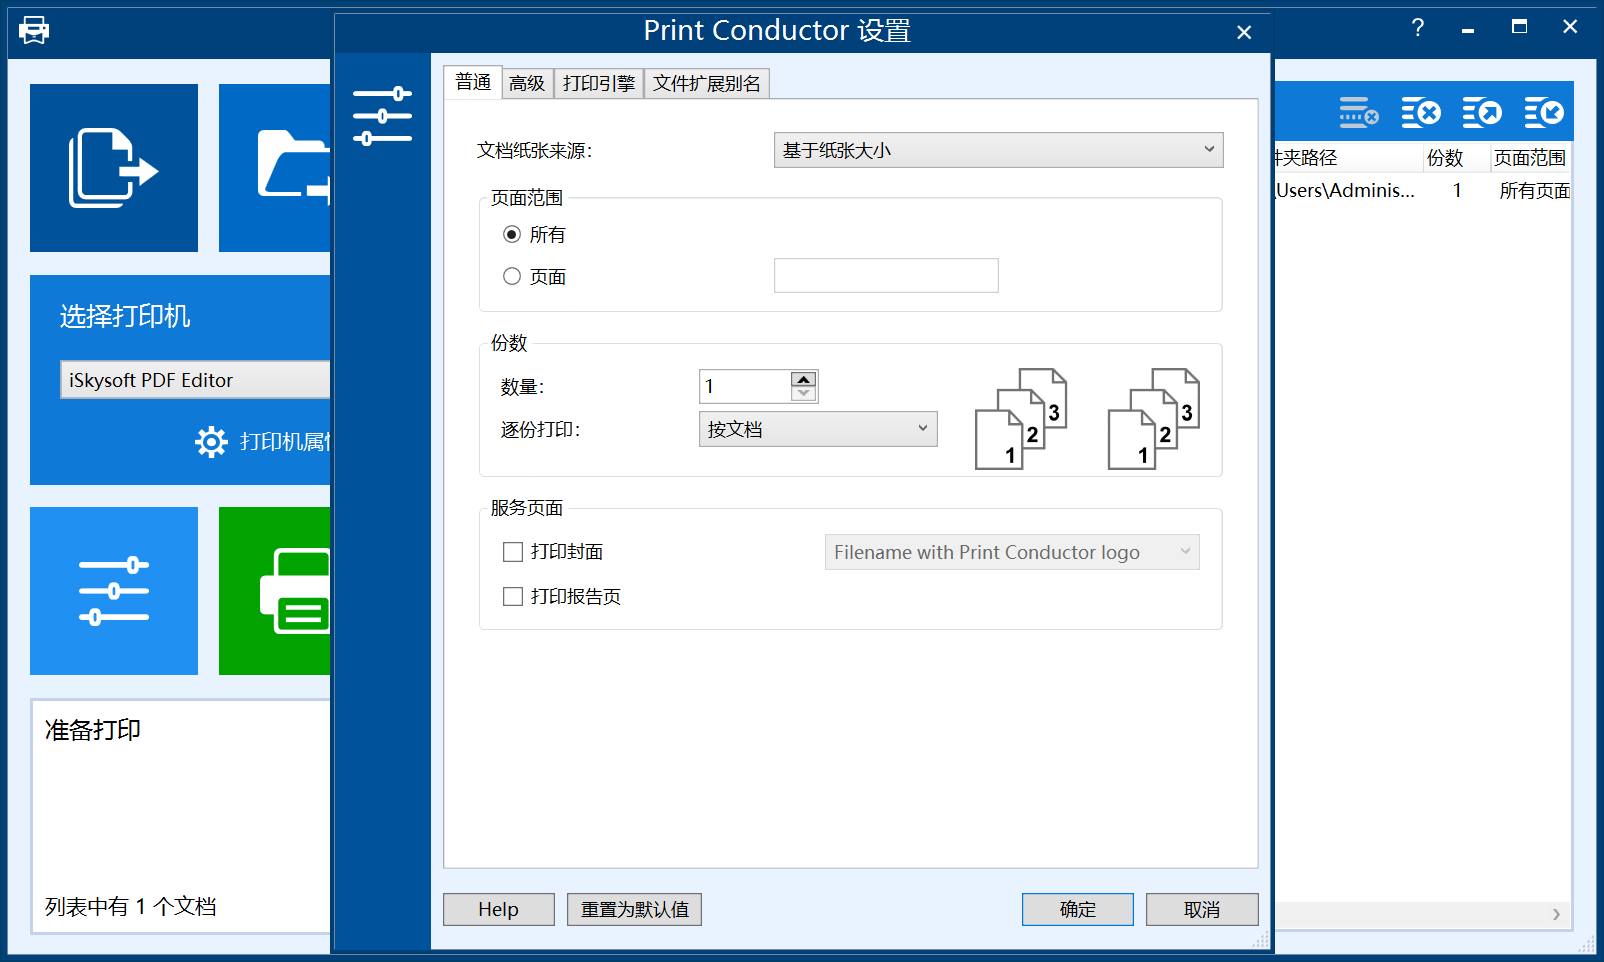Click the remove-from-list X icon in toolbar

click(1421, 112)
